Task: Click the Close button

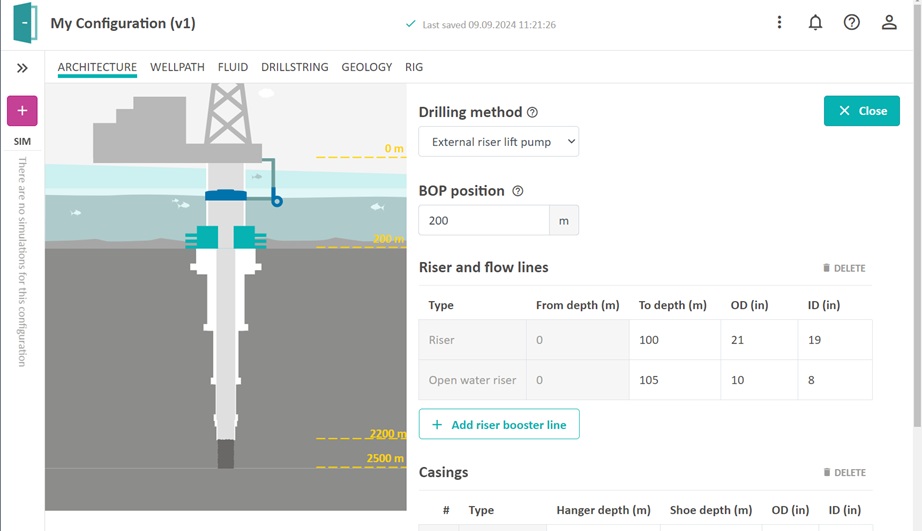Action: [x=861, y=111]
